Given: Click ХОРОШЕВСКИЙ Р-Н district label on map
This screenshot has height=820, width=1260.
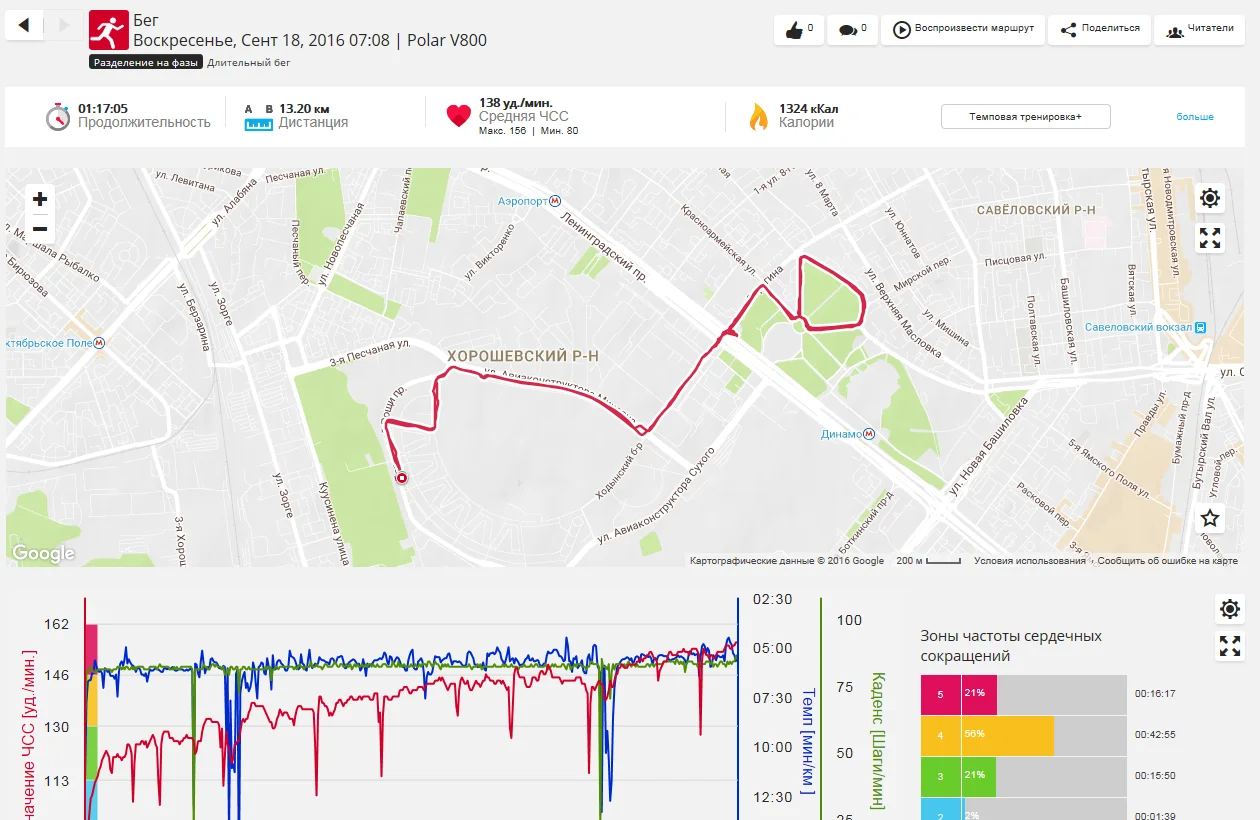Looking at the screenshot, I should [523, 356].
